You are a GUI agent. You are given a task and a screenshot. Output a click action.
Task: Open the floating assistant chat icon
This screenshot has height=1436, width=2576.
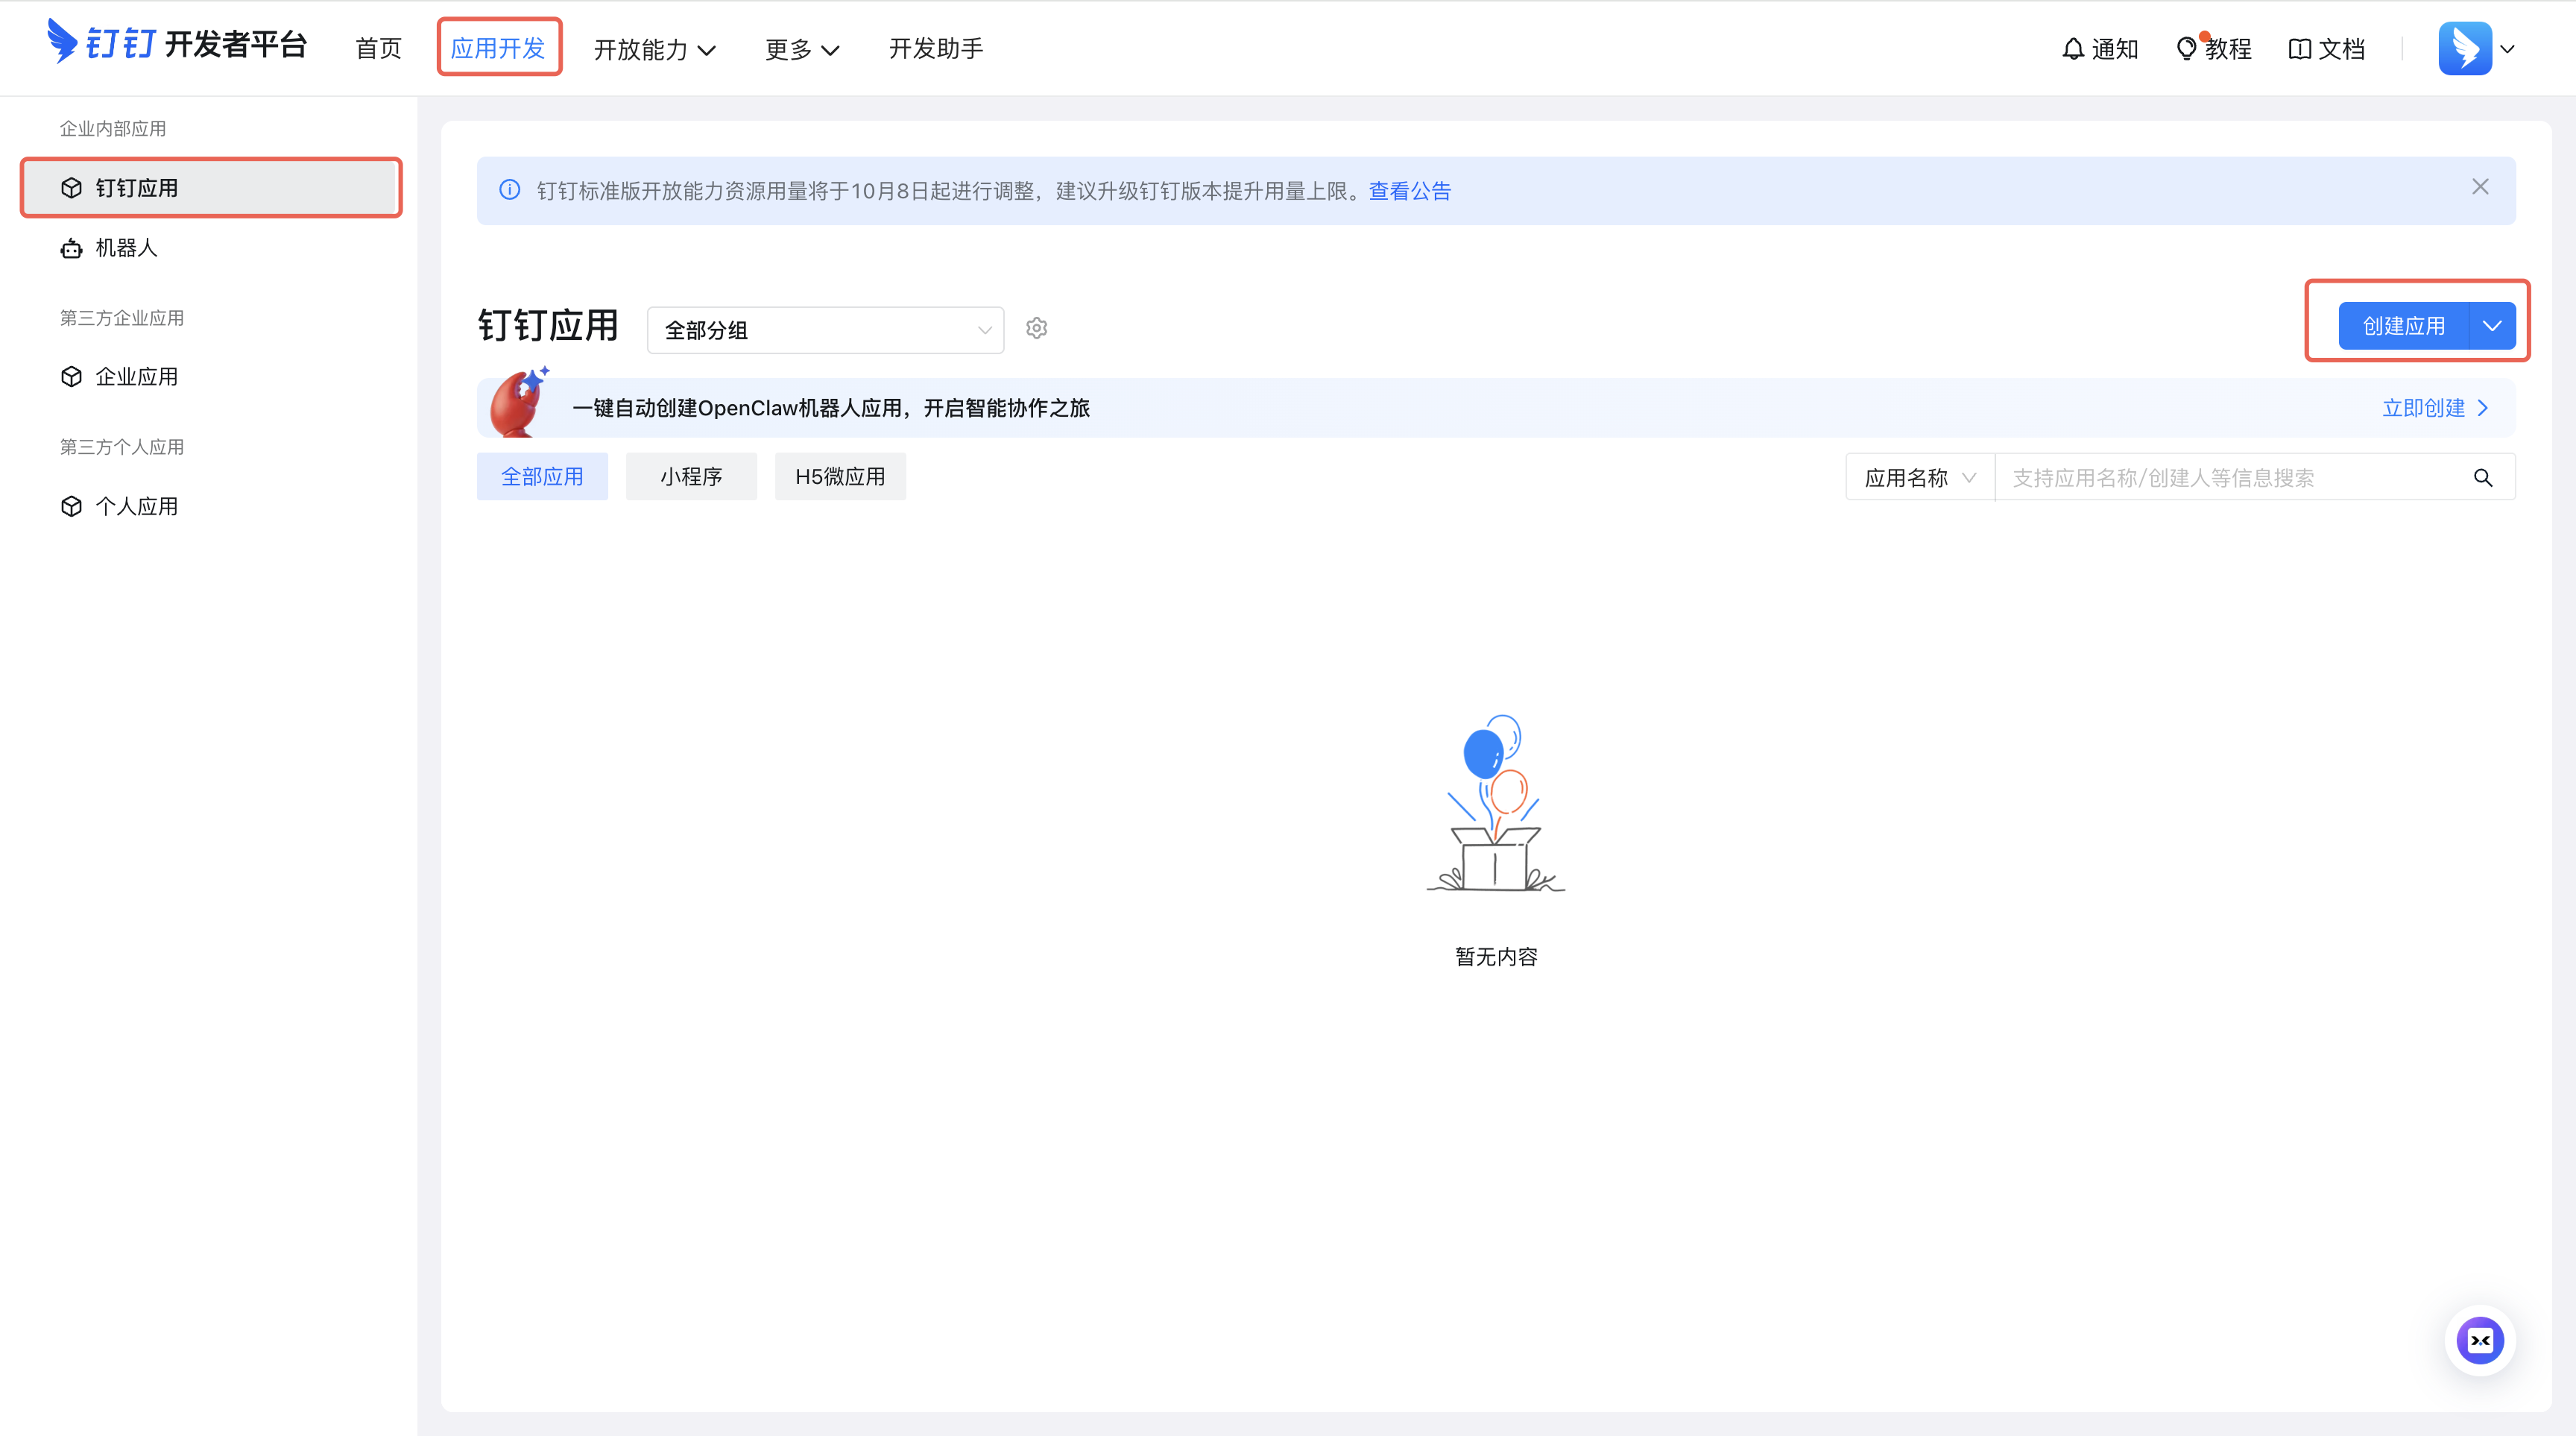pyautogui.click(x=2479, y=1340)
